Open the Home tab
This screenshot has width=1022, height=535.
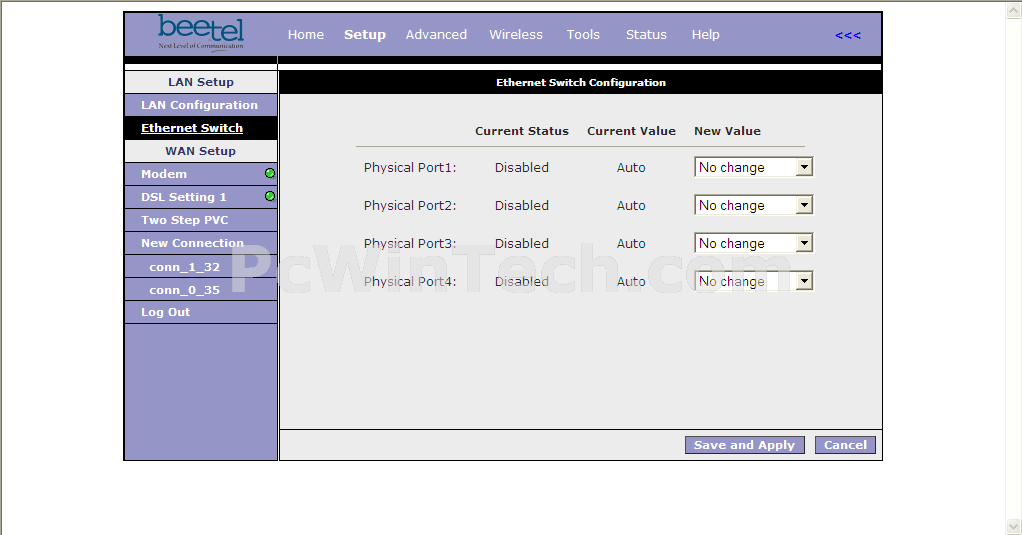[x=306, y=35]
